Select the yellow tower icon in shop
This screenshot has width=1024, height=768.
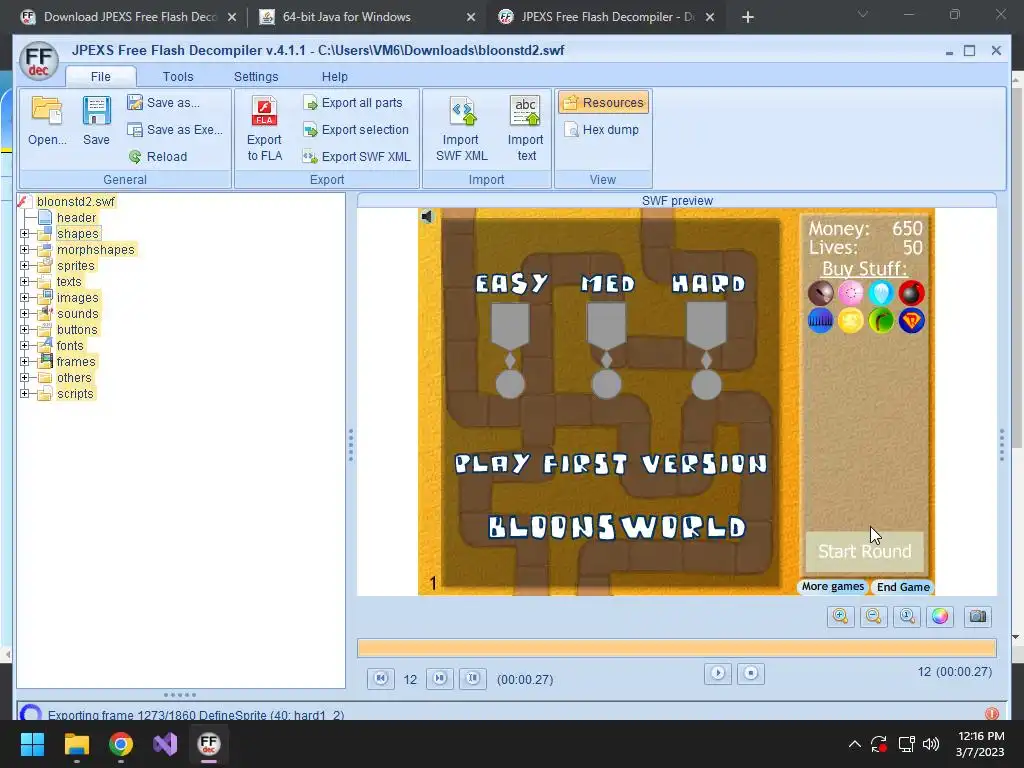(850, 321)
